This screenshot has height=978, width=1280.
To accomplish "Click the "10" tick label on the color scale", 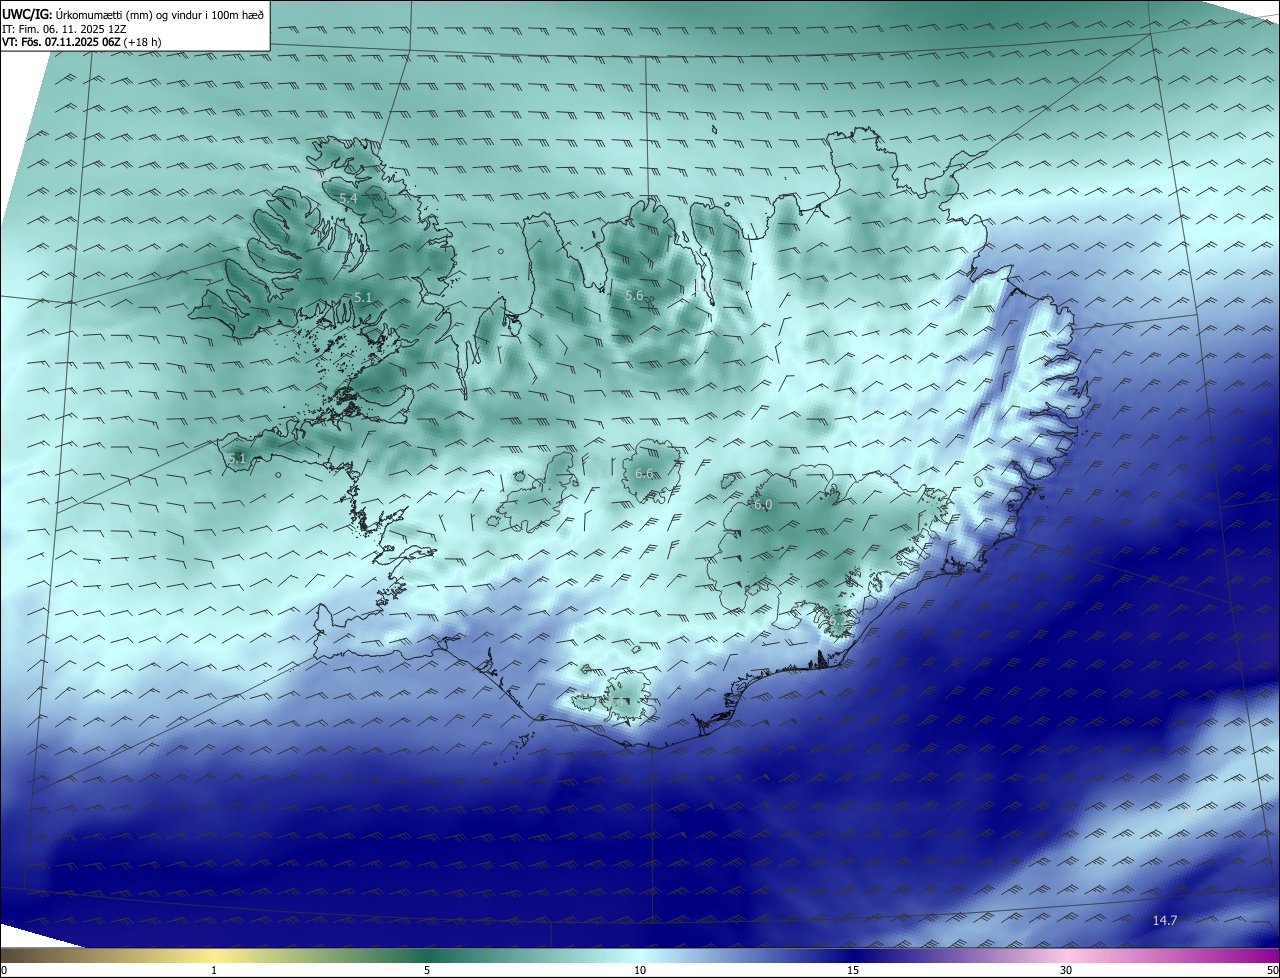I will coord(640,970).
